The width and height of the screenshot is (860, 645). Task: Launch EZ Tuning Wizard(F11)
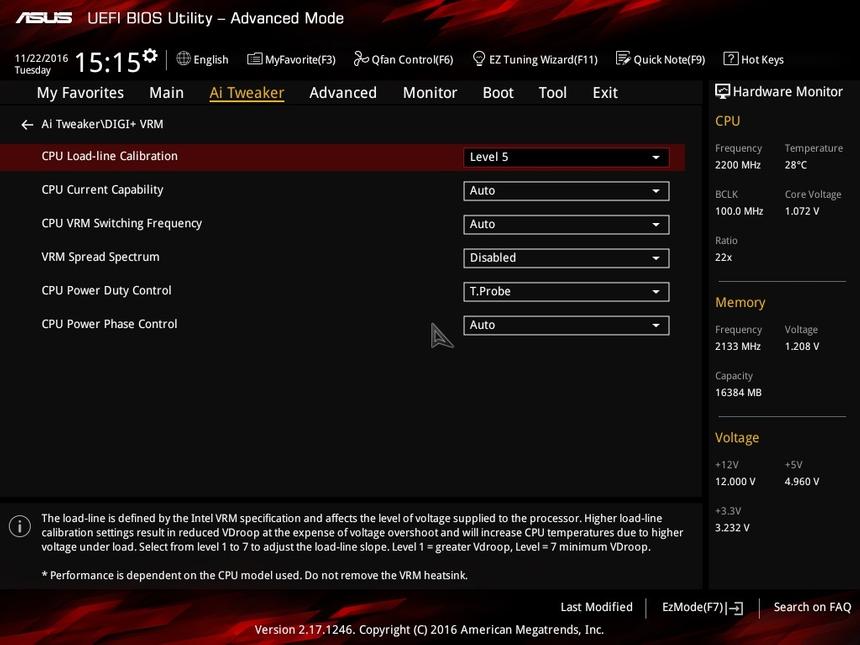click(535, 59)
